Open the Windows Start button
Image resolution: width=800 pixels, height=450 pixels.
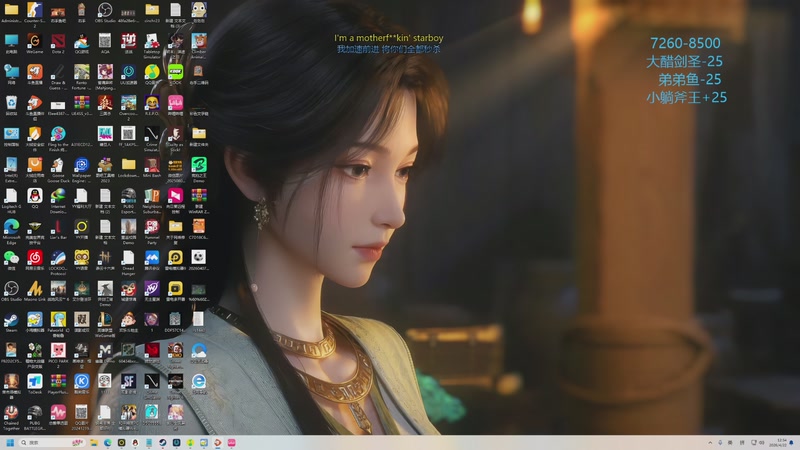[x=10, y=442]
